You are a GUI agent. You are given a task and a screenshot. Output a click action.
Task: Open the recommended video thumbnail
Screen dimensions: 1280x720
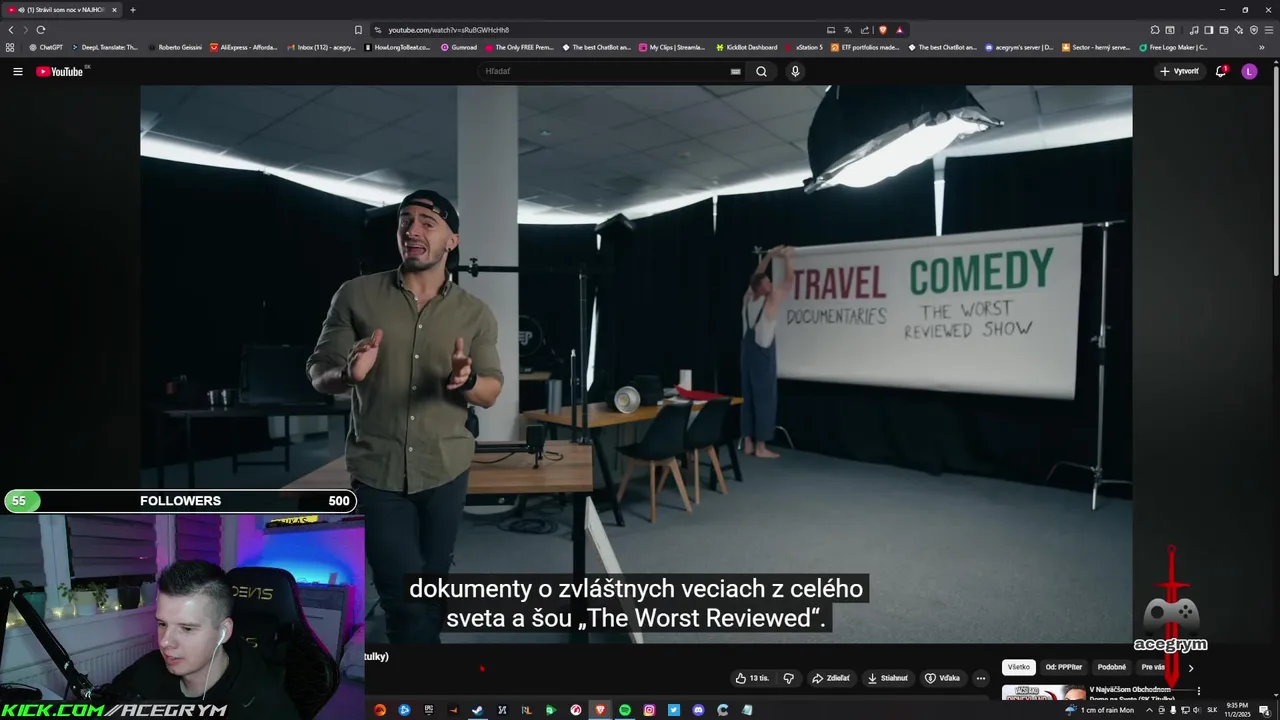(1043, 692)
